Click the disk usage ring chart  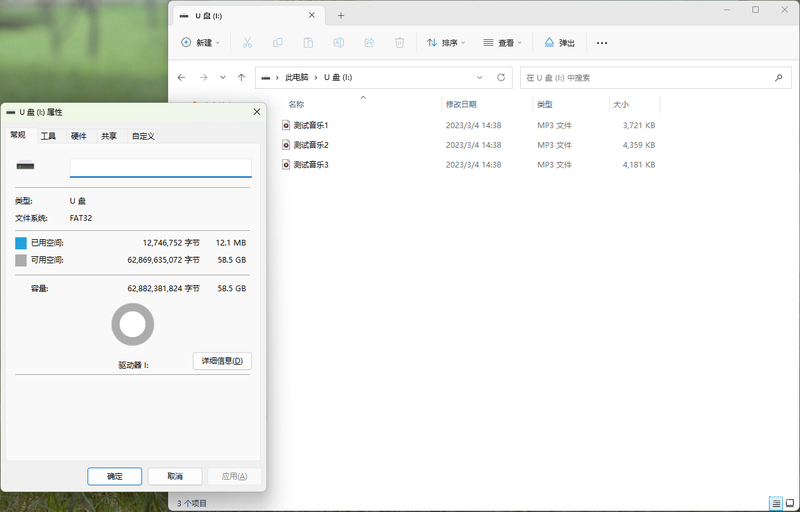(x=133, y=324)
